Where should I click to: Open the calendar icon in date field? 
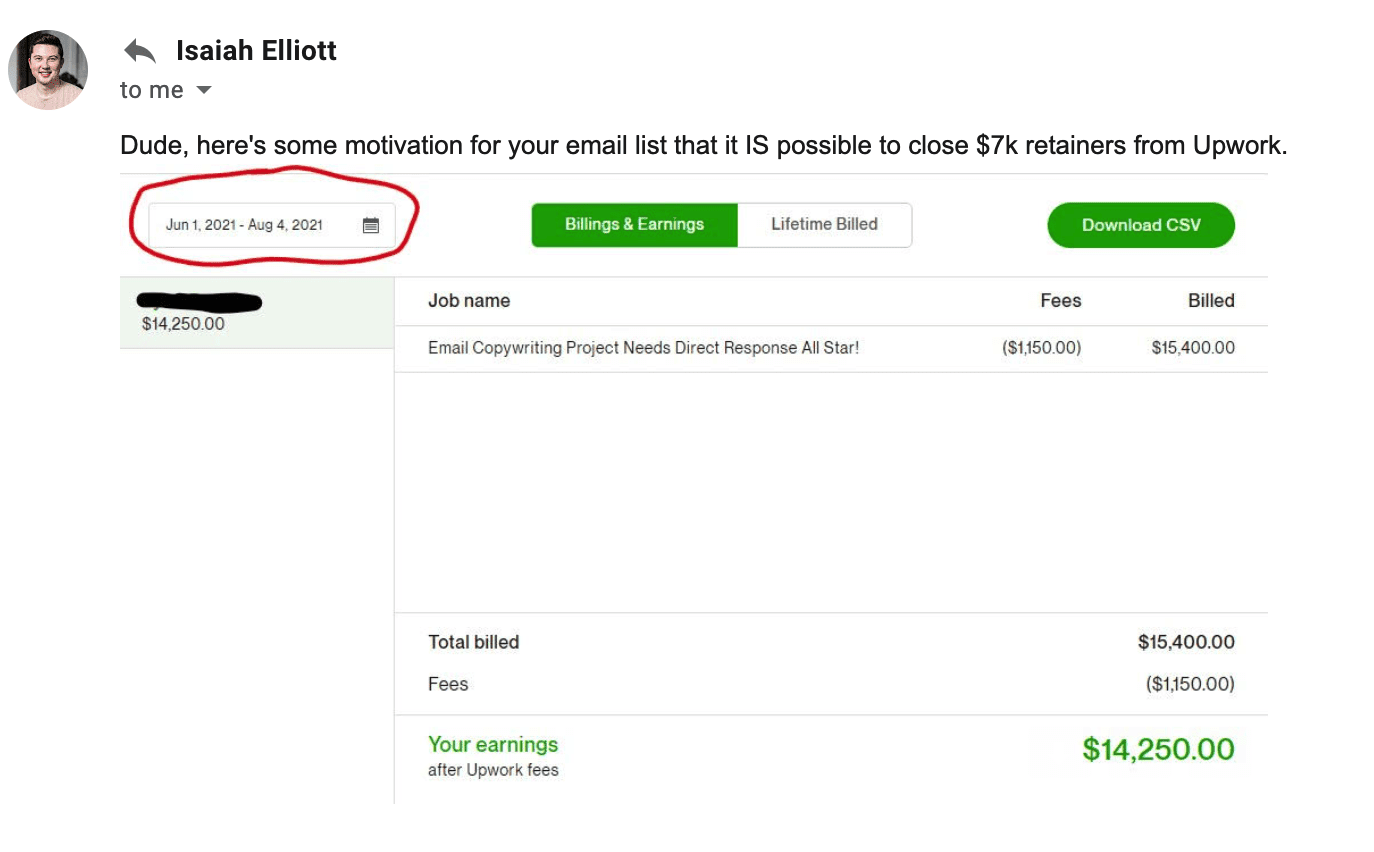(x=370, y=225)
